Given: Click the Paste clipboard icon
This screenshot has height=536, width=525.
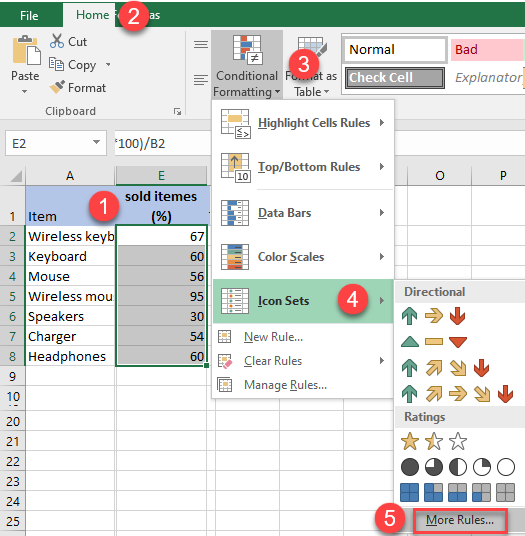Looking at the screenshot, I should tap(26, 51).
